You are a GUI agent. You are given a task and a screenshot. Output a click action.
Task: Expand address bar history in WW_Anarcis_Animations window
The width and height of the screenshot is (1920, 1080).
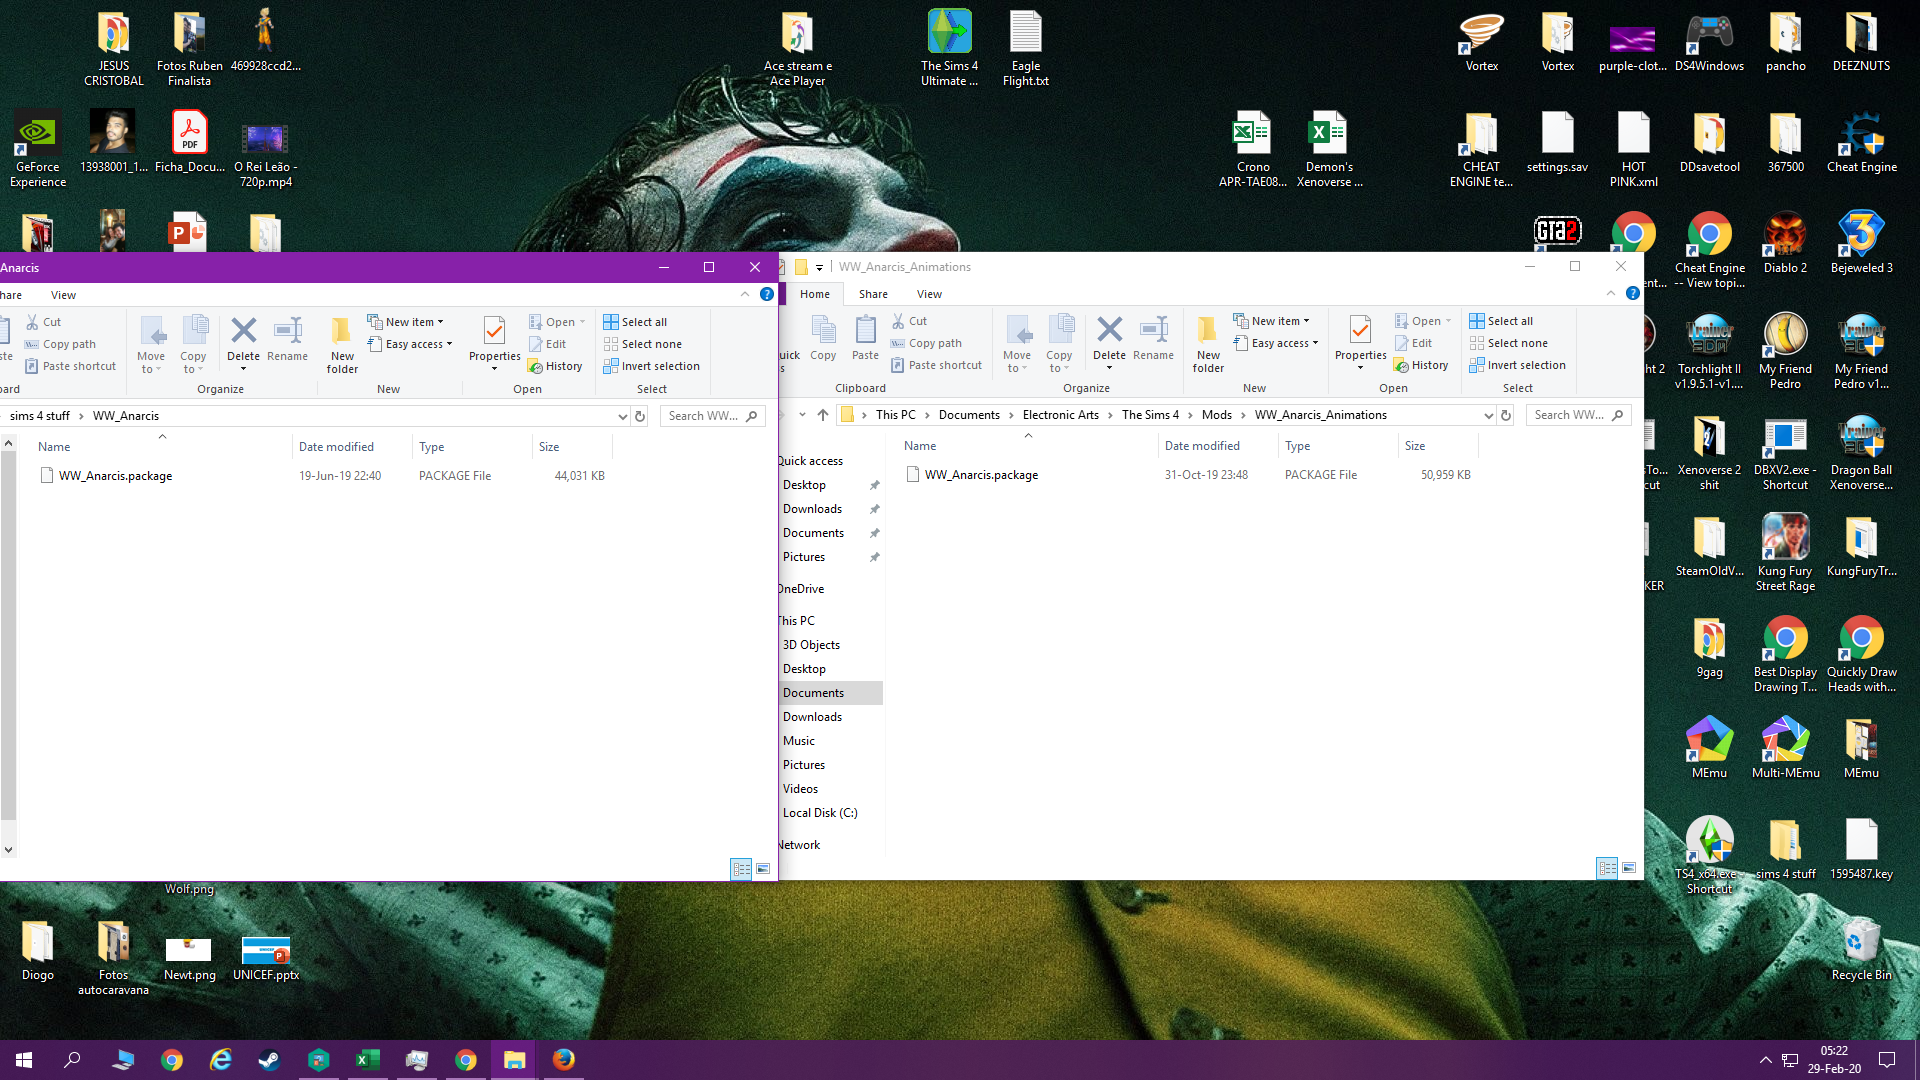click(1488, 415)
